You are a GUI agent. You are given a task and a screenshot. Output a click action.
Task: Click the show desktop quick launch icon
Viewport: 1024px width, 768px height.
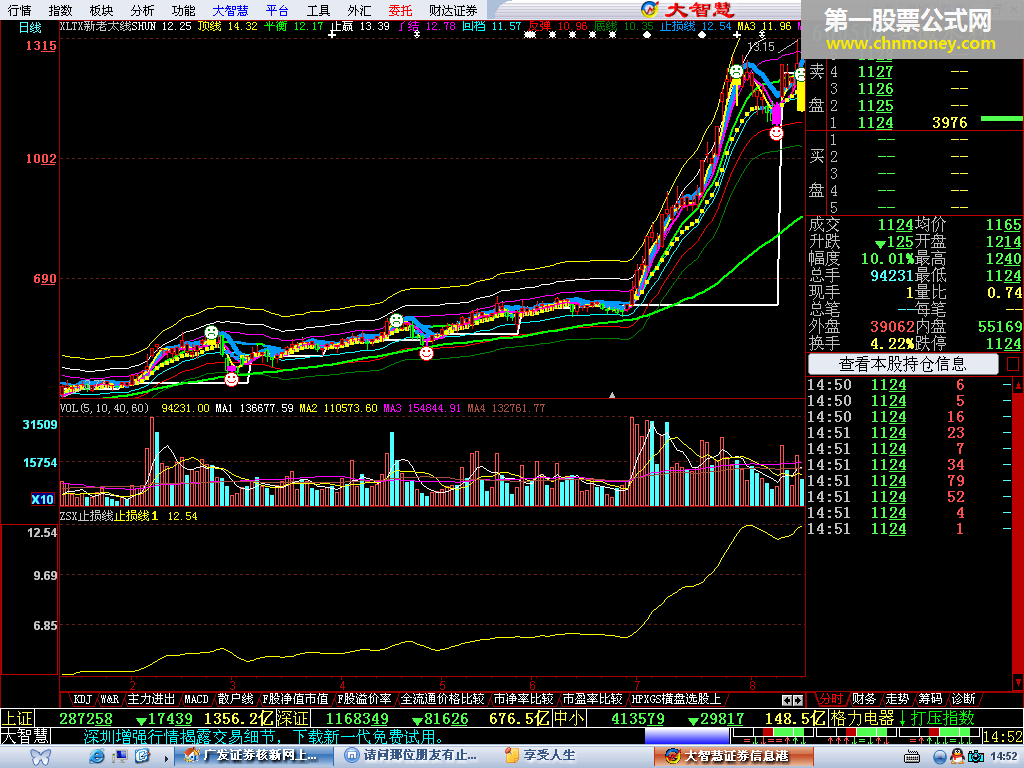pos(120,756)
